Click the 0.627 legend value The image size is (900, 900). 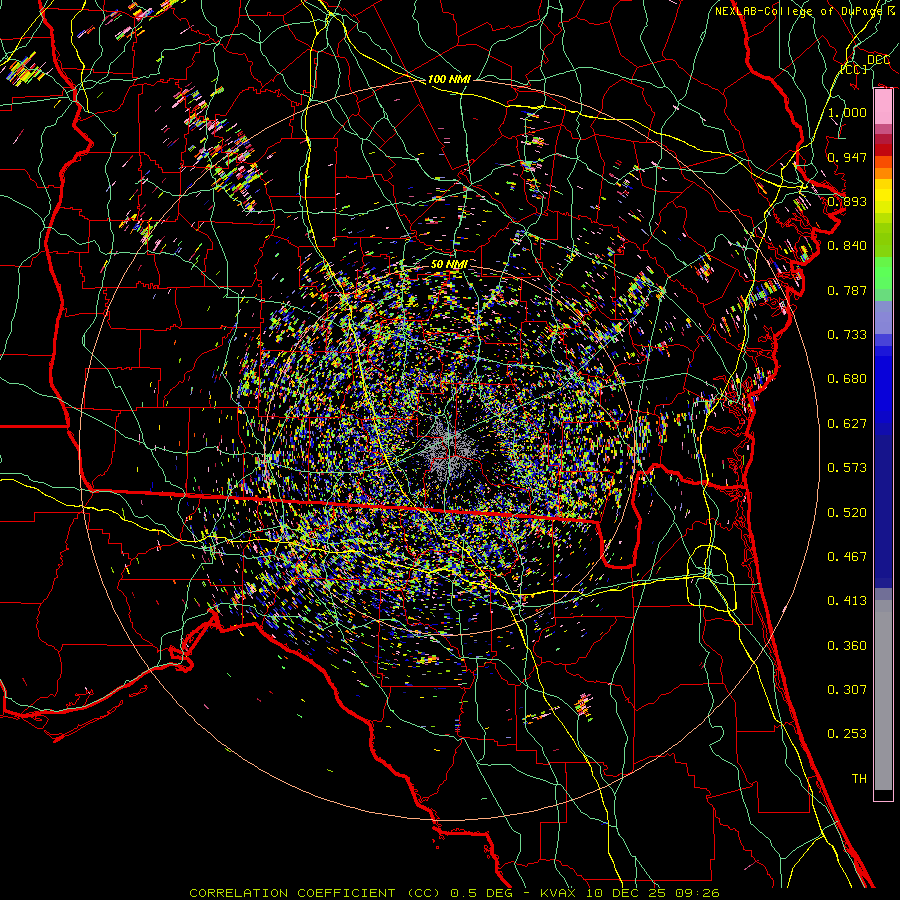click(847, 424)
